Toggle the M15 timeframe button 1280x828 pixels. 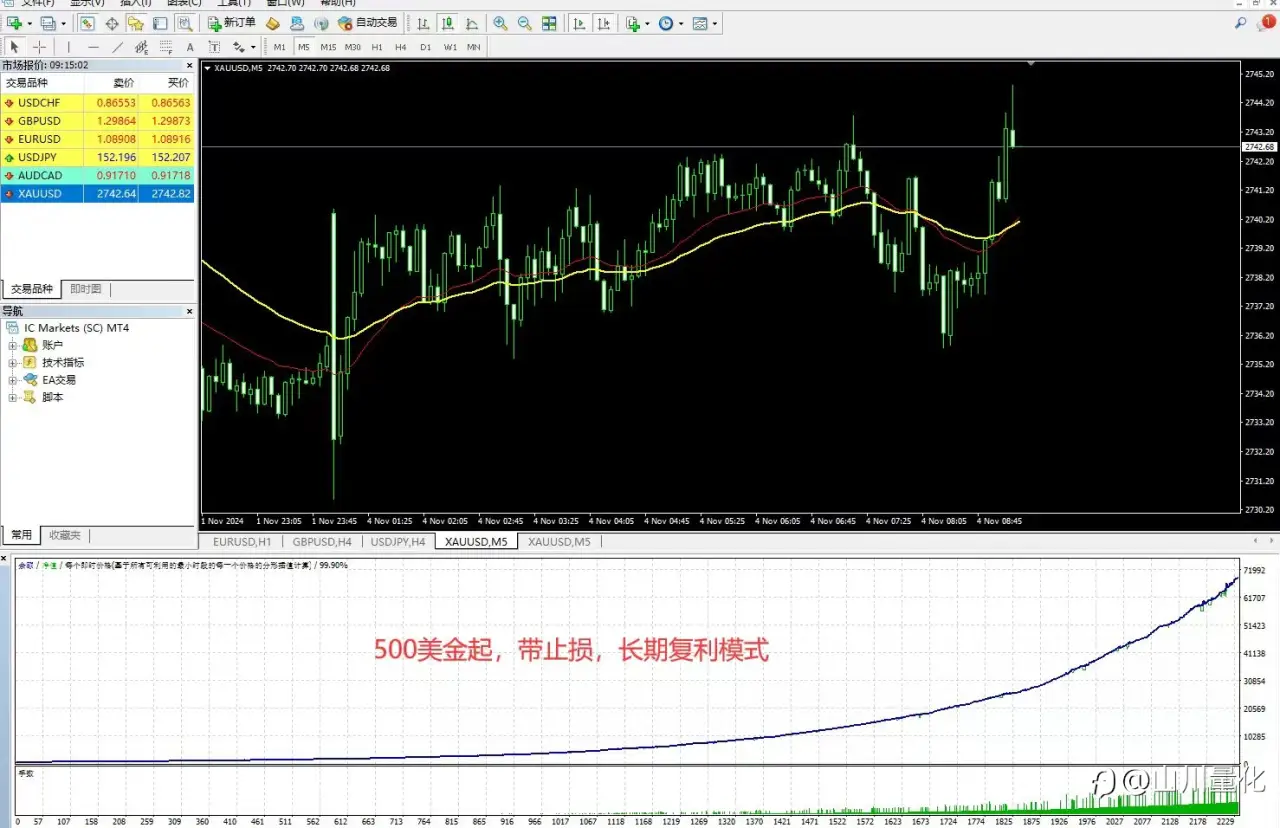[328, 47]
